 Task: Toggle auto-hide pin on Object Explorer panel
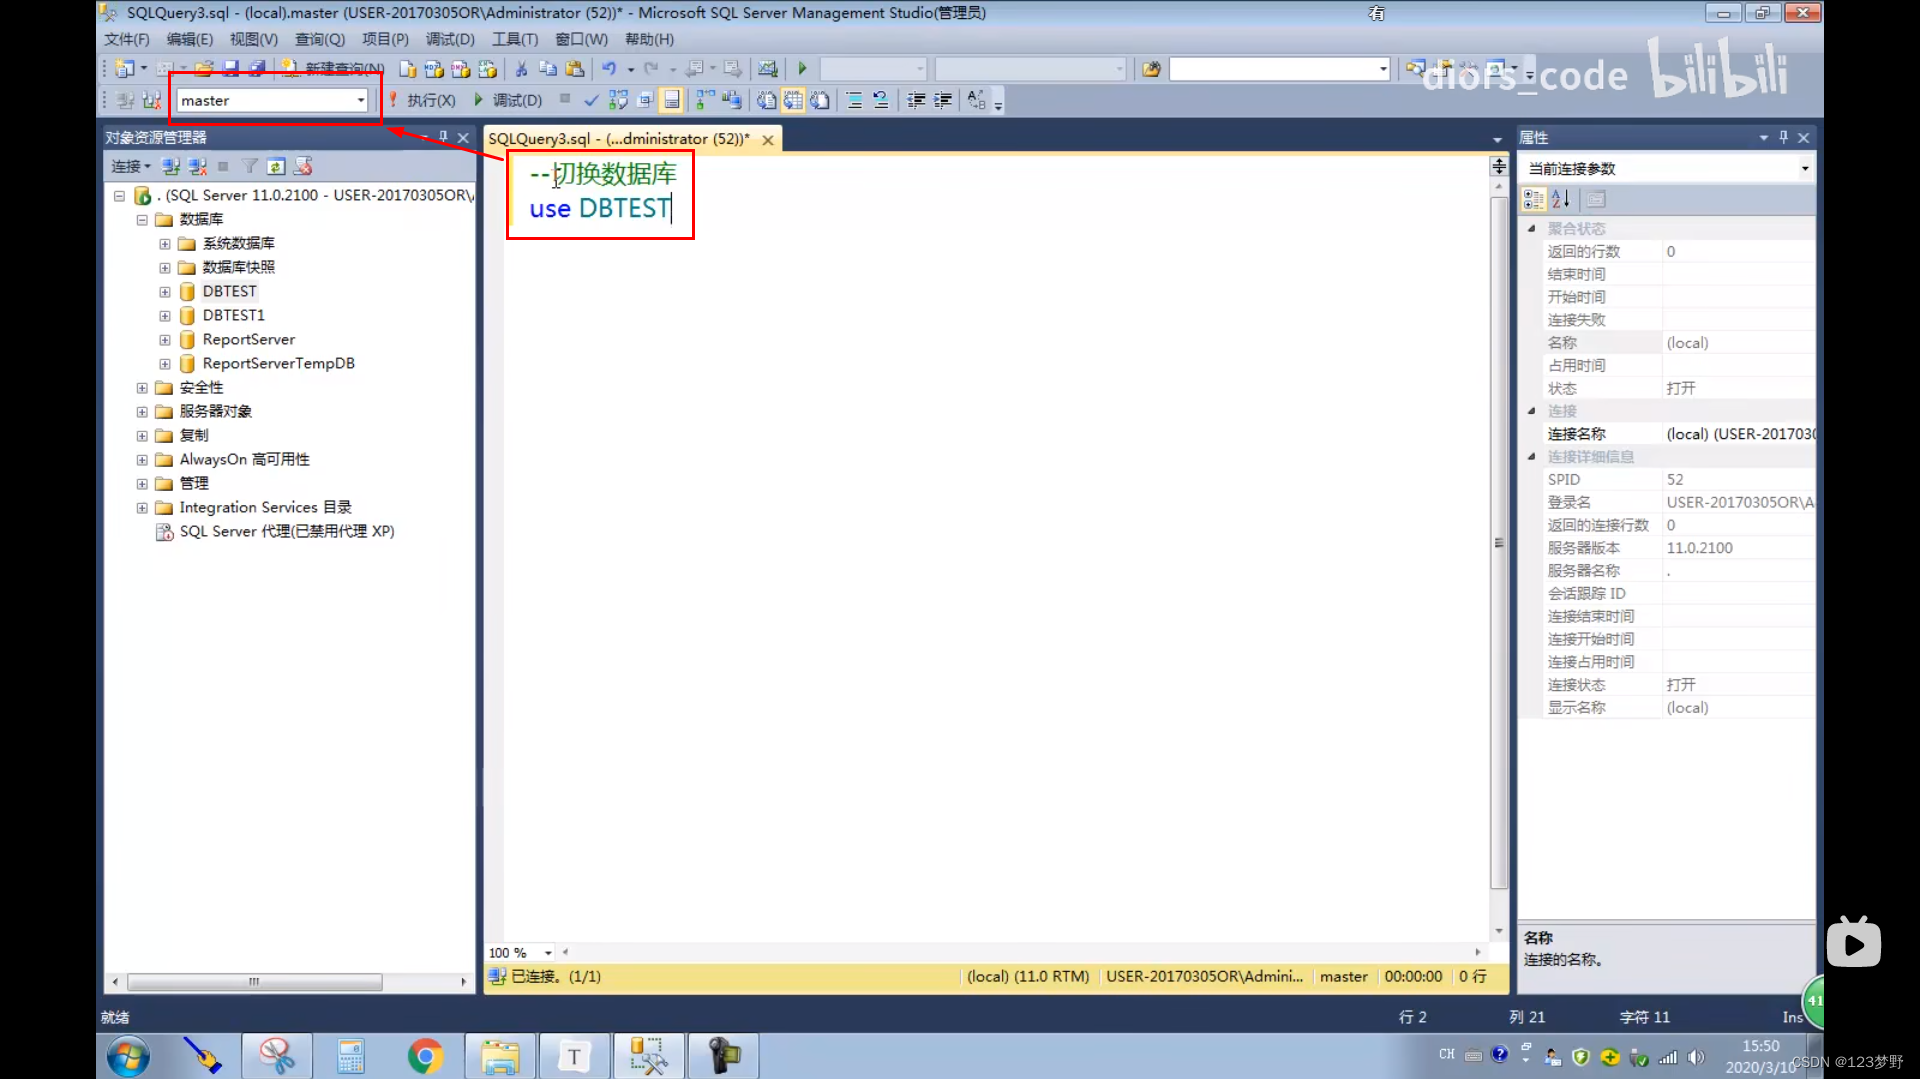pyautogui.click(x=443, y=137)
